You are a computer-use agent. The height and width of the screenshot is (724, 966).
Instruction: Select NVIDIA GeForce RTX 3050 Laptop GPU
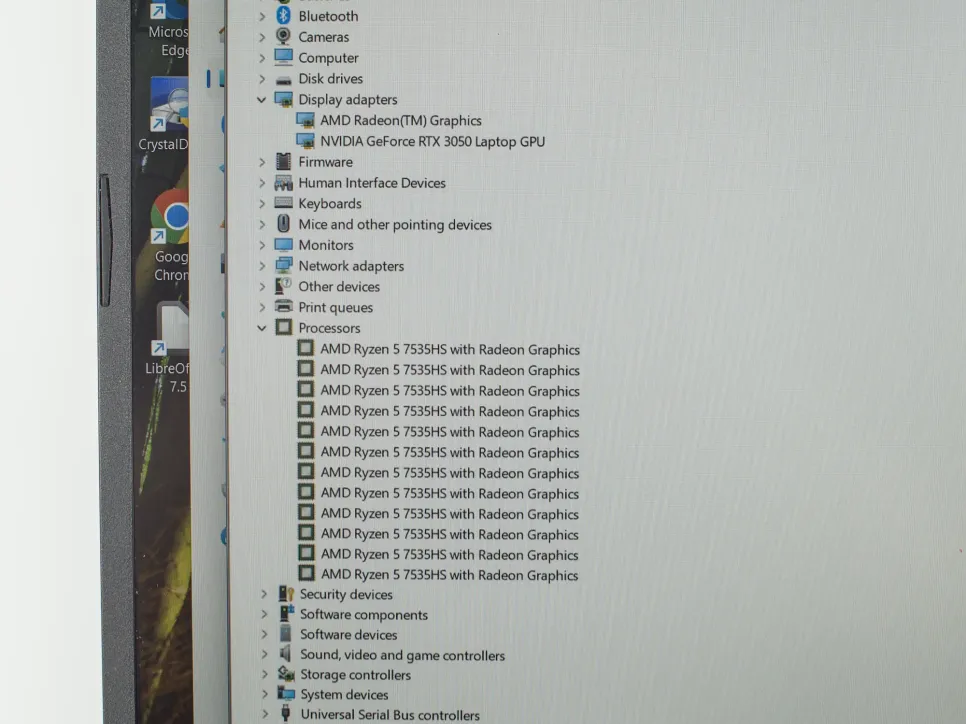432,142
